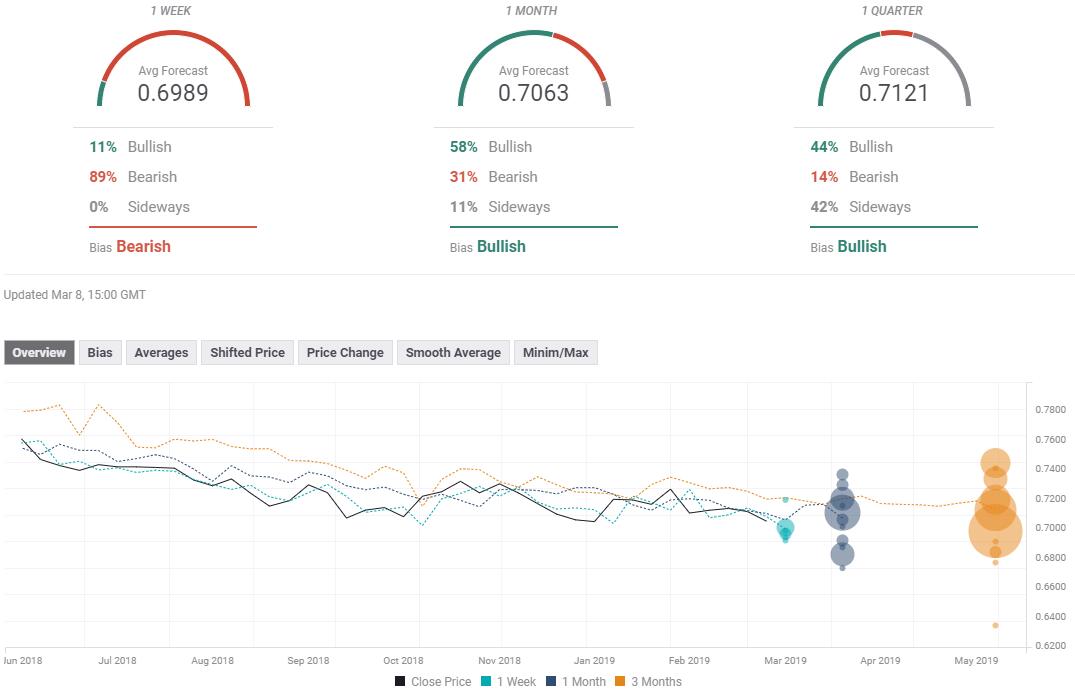Click the 0% Sideways row
Viewport: 1075px width, 691px height.
tap(140, 207)
